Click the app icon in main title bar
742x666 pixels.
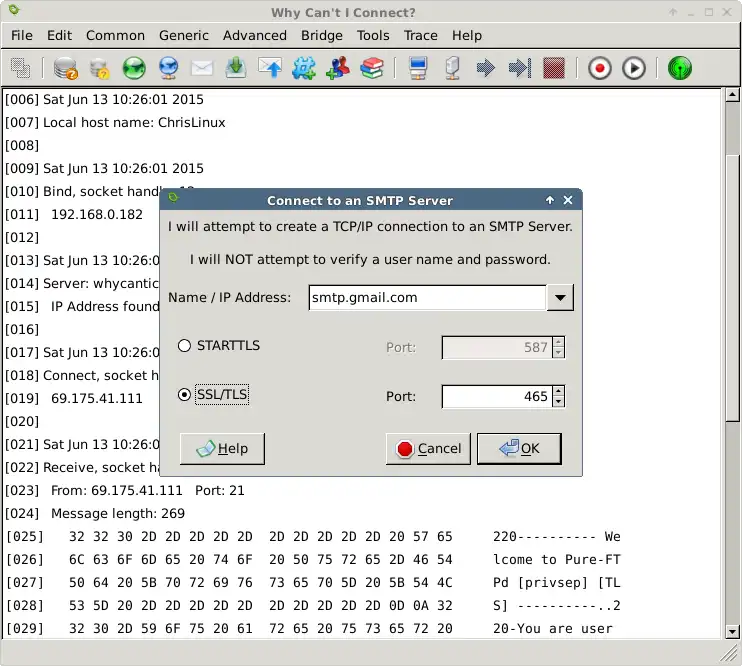(14, 9)
